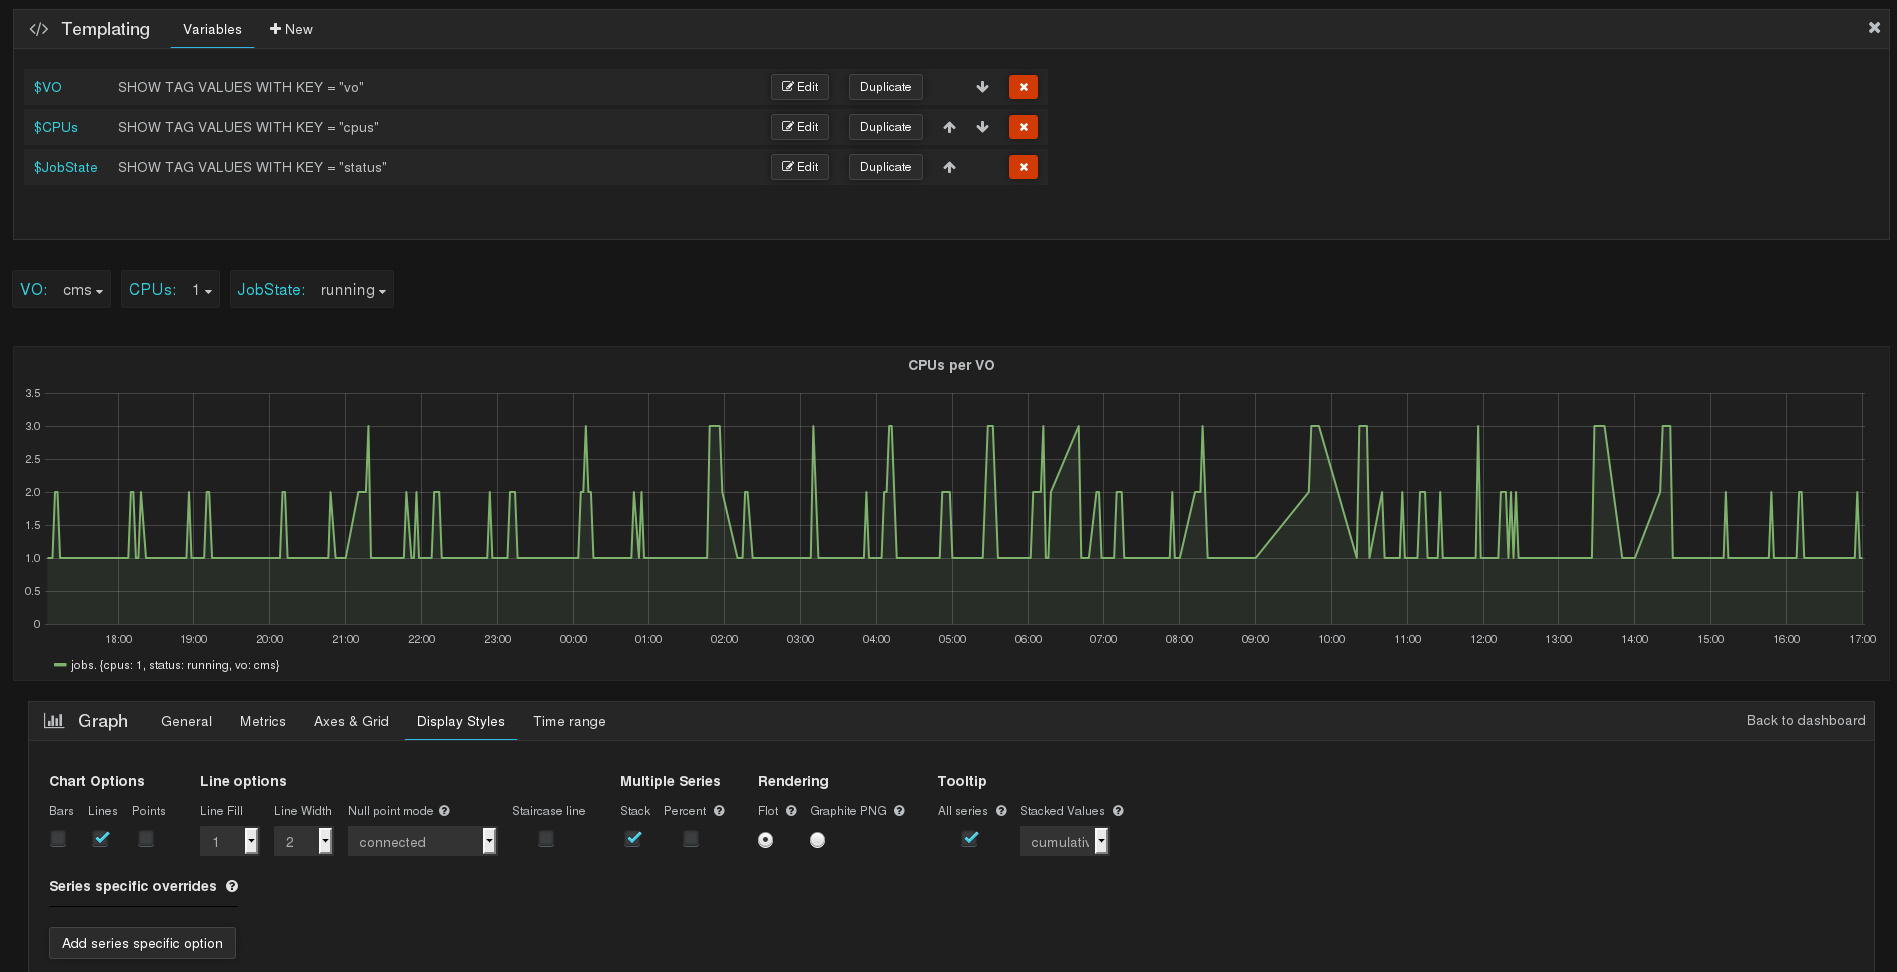The width and height of the screenshot is (1897, 972).
Task: Delete the $VO variable with red X
Action: coord(1023,87)
